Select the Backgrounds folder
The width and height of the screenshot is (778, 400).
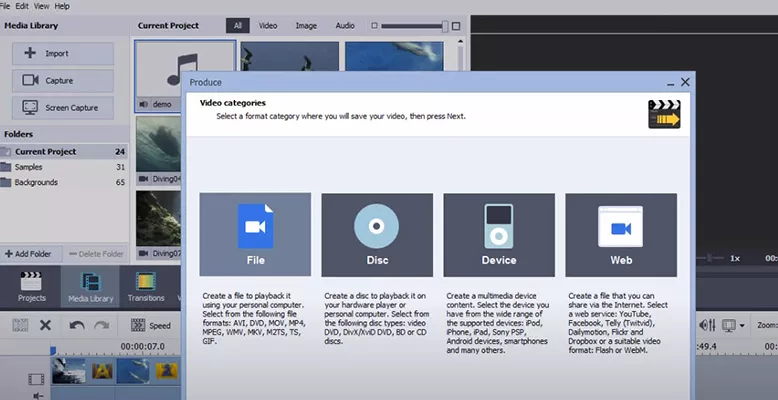click(x=64, y=182)
